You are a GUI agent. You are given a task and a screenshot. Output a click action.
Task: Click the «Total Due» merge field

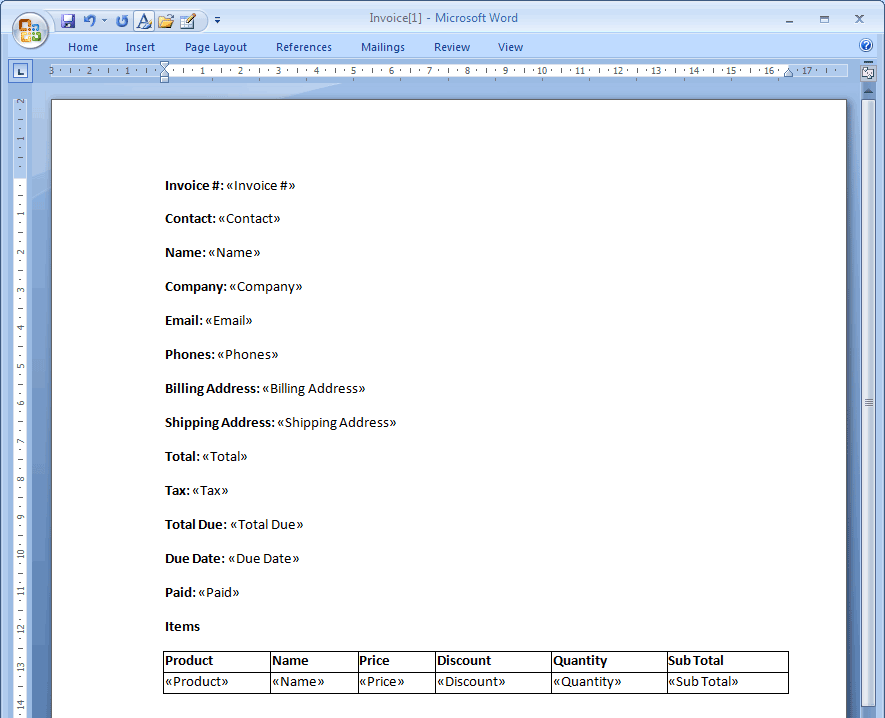(x=266, y=524)
